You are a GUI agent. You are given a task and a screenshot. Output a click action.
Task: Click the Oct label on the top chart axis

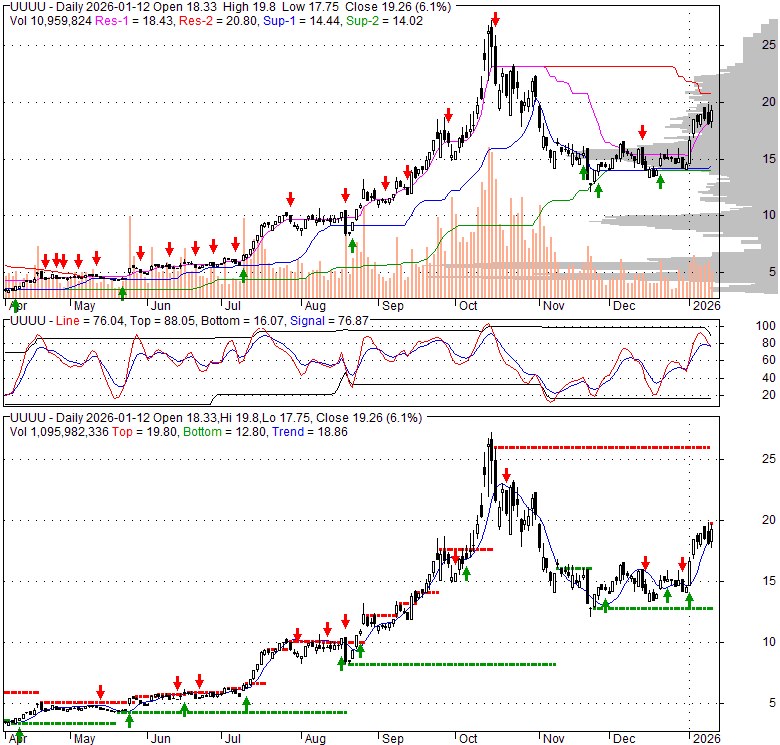click(468, 305)
